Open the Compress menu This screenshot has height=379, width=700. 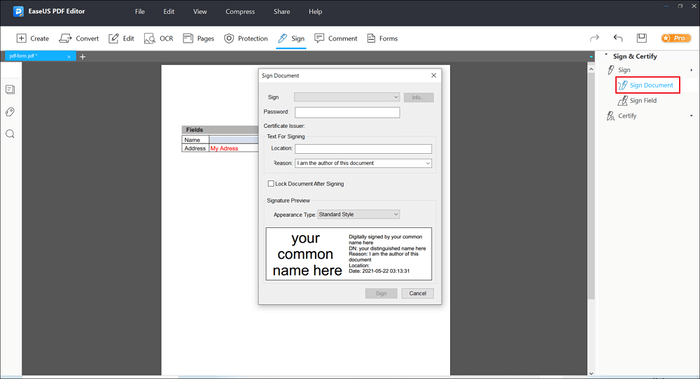coord(240,12)
